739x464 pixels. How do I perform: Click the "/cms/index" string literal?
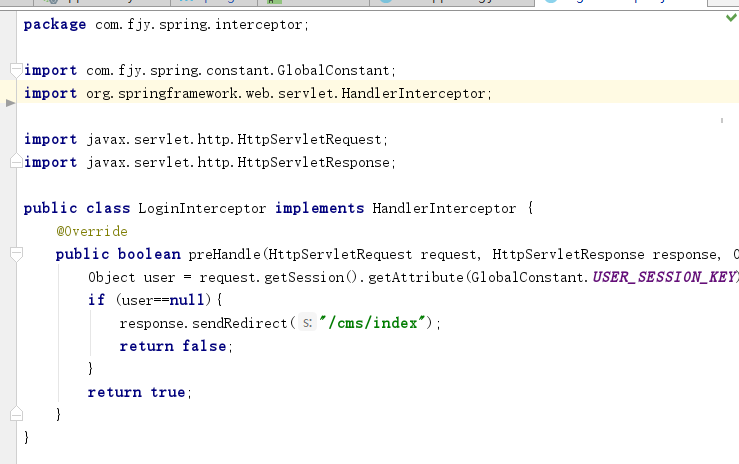(x=374, y=323)
